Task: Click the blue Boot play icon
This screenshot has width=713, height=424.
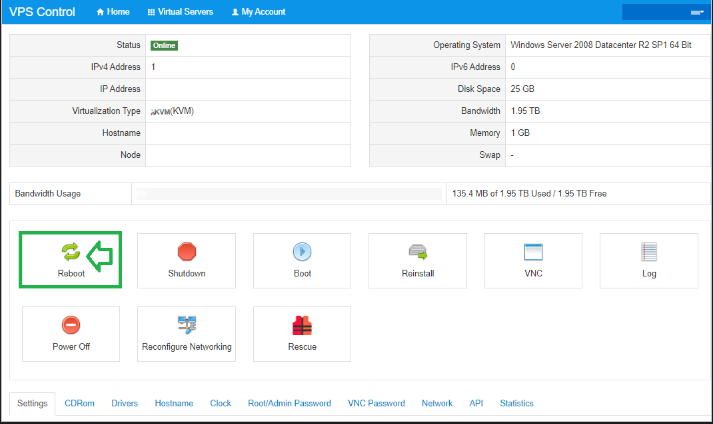Action: [302, 252]
